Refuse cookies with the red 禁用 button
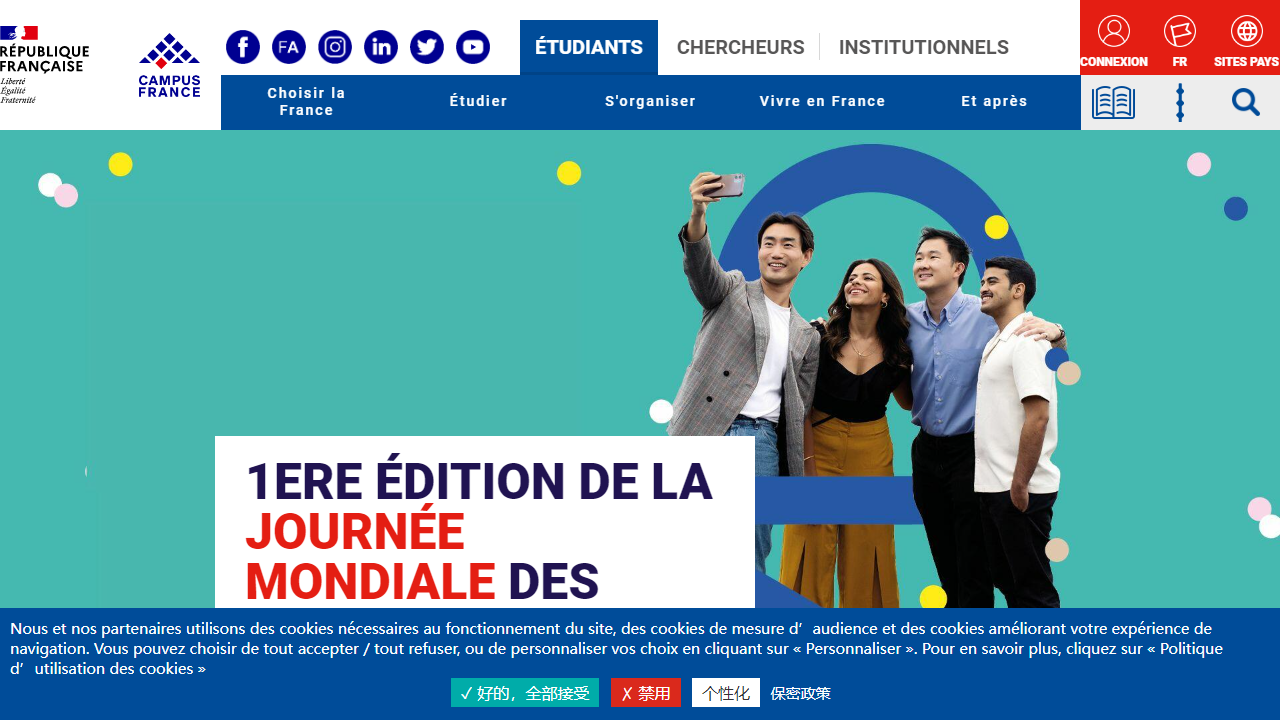 click(646, 693)
